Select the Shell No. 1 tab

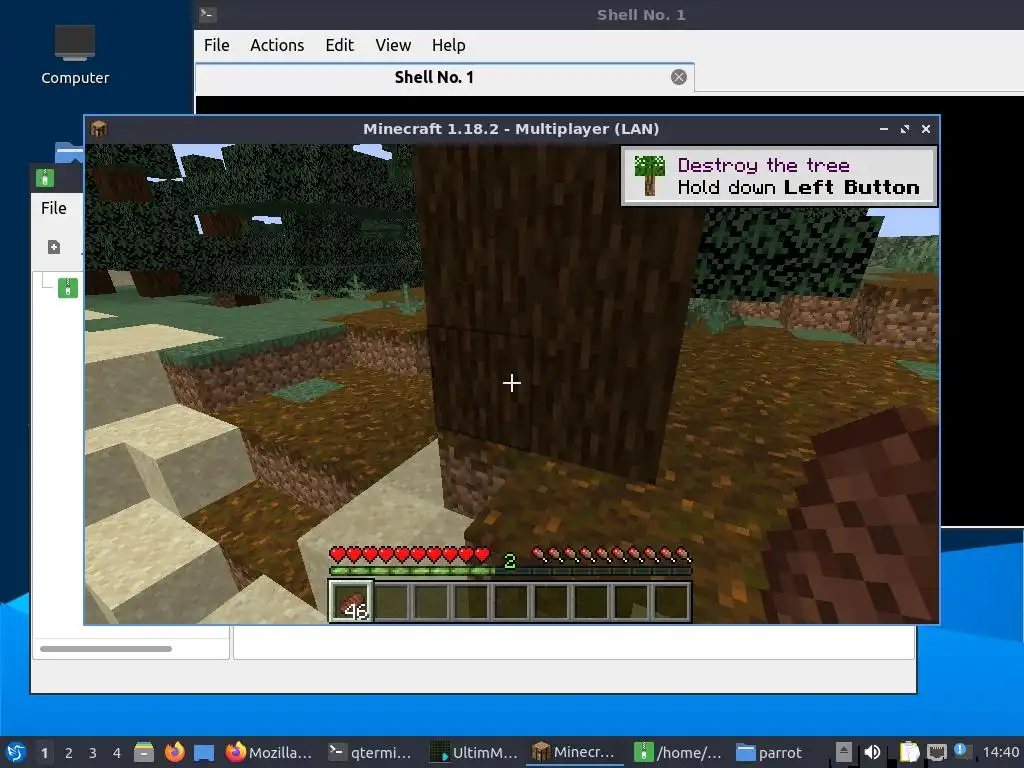444,78
